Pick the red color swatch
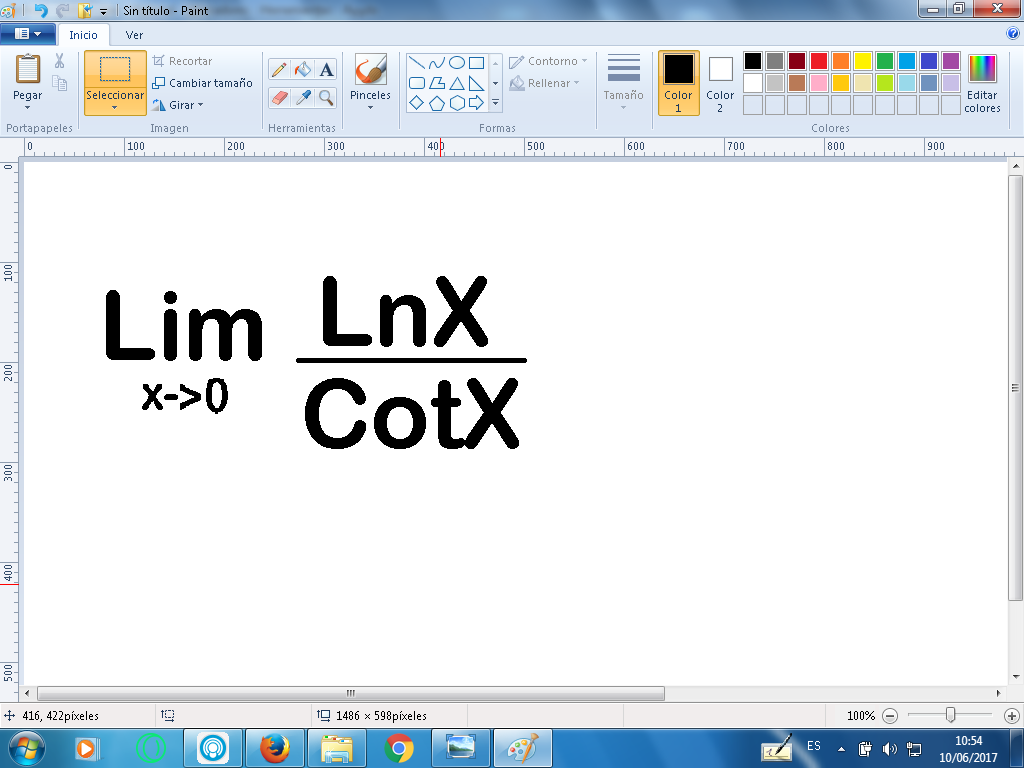This screenshot has width=1024, height=768. (x=818, y=61)
